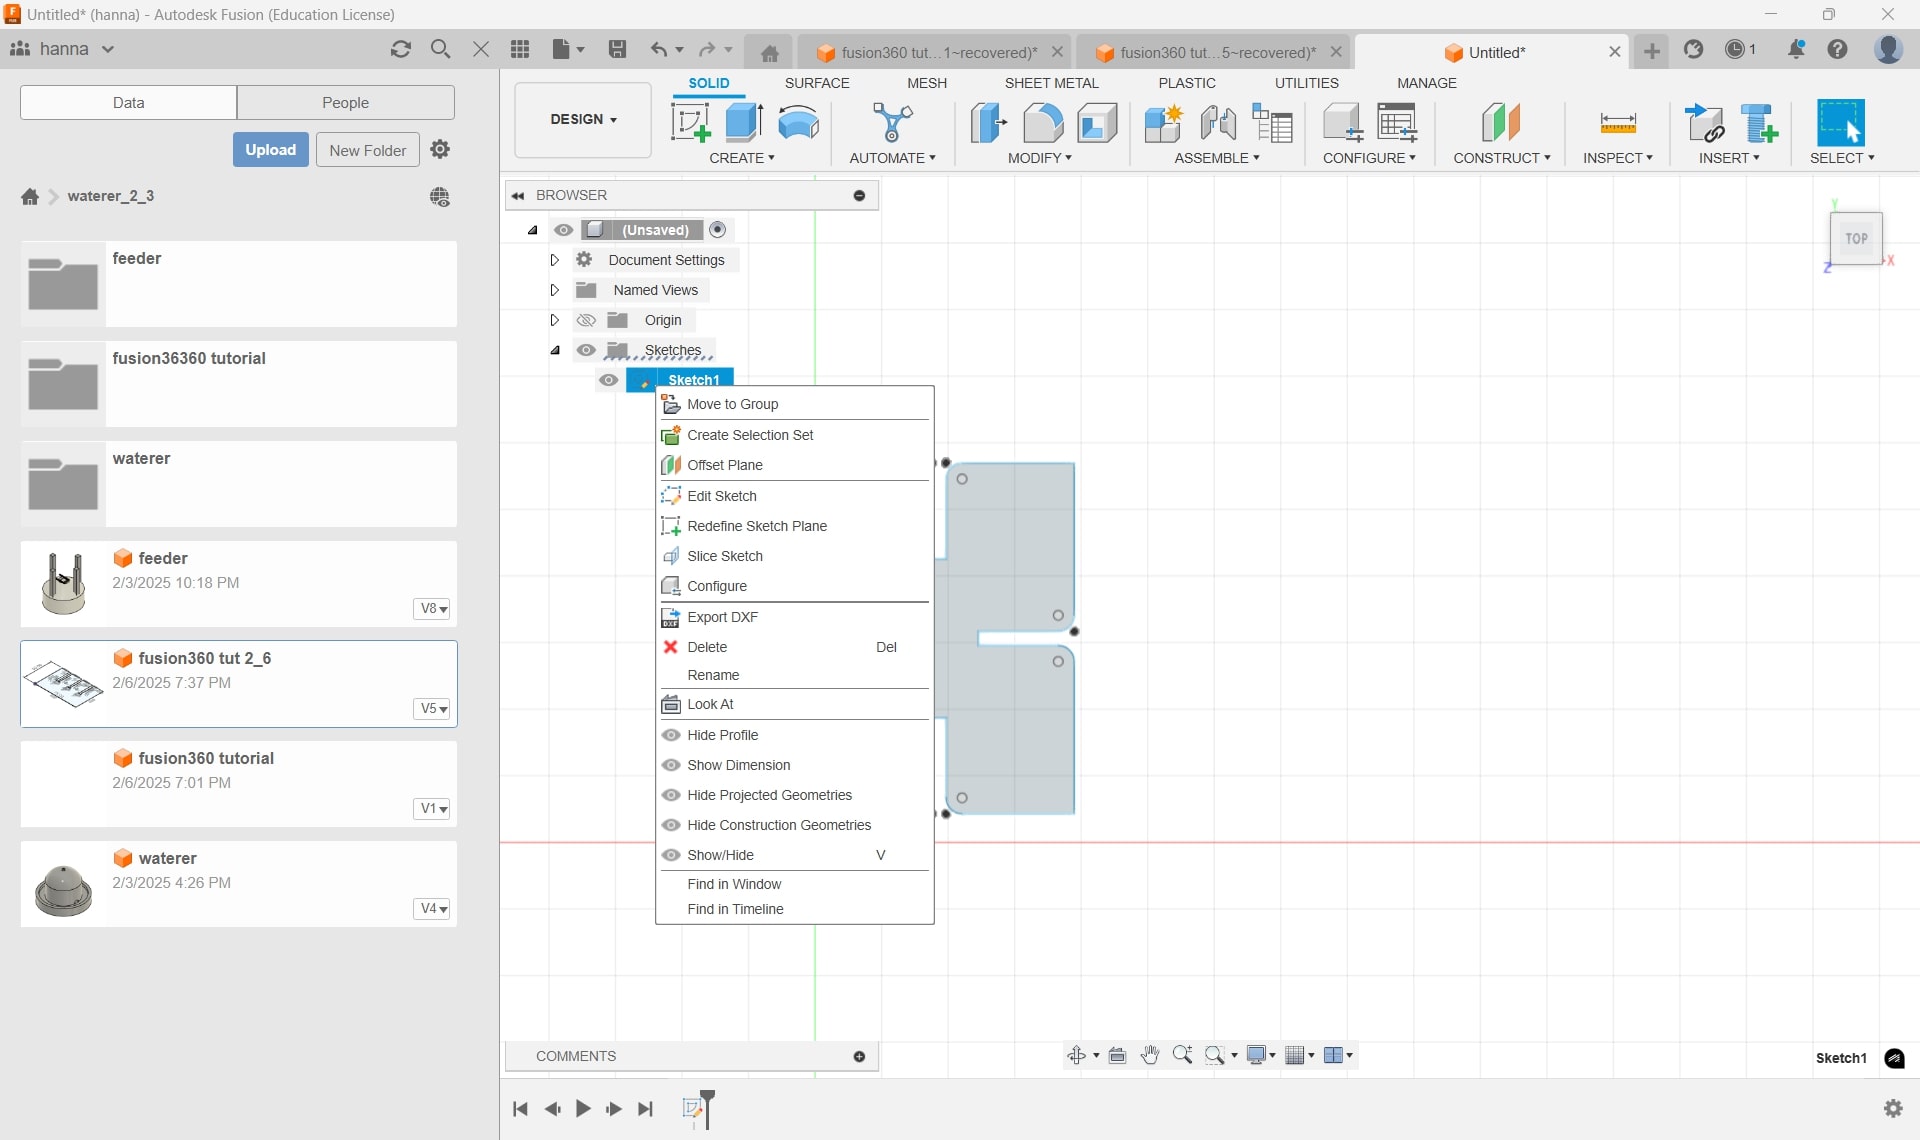Click Upload button in data panel

coord(270,149)
